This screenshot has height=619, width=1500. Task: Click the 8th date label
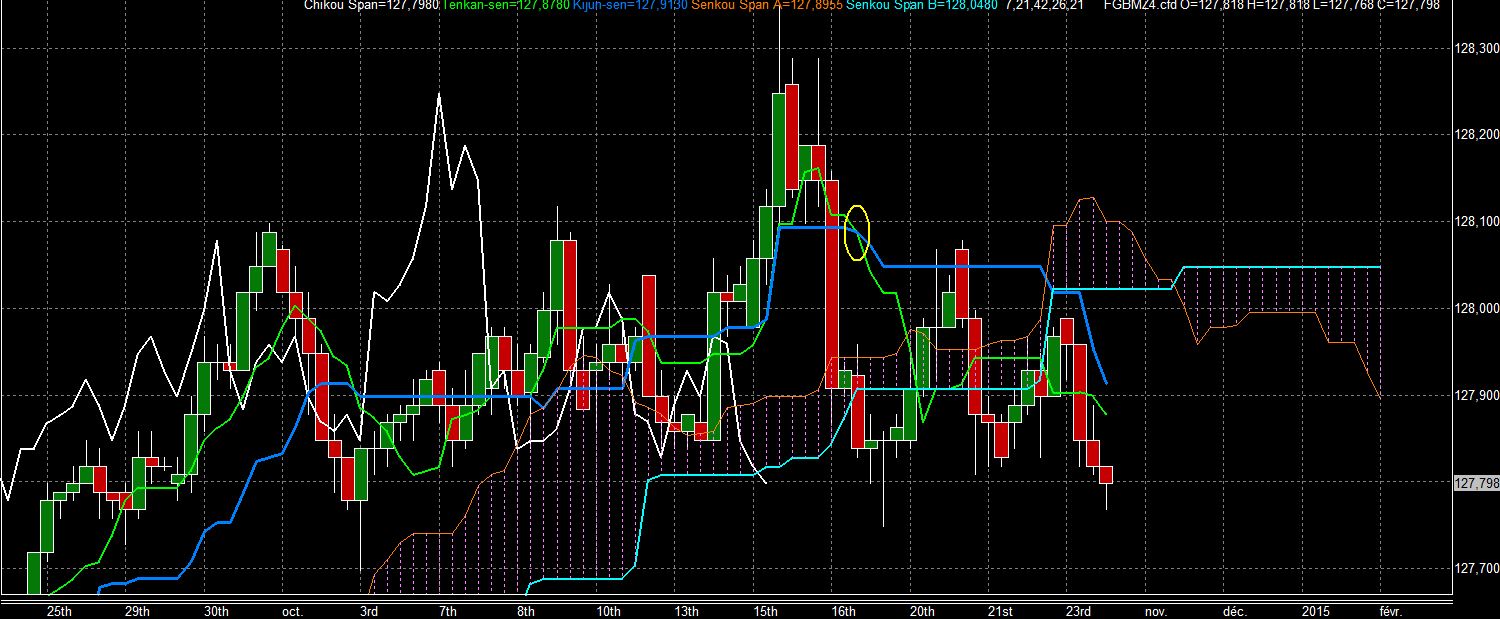526,610
